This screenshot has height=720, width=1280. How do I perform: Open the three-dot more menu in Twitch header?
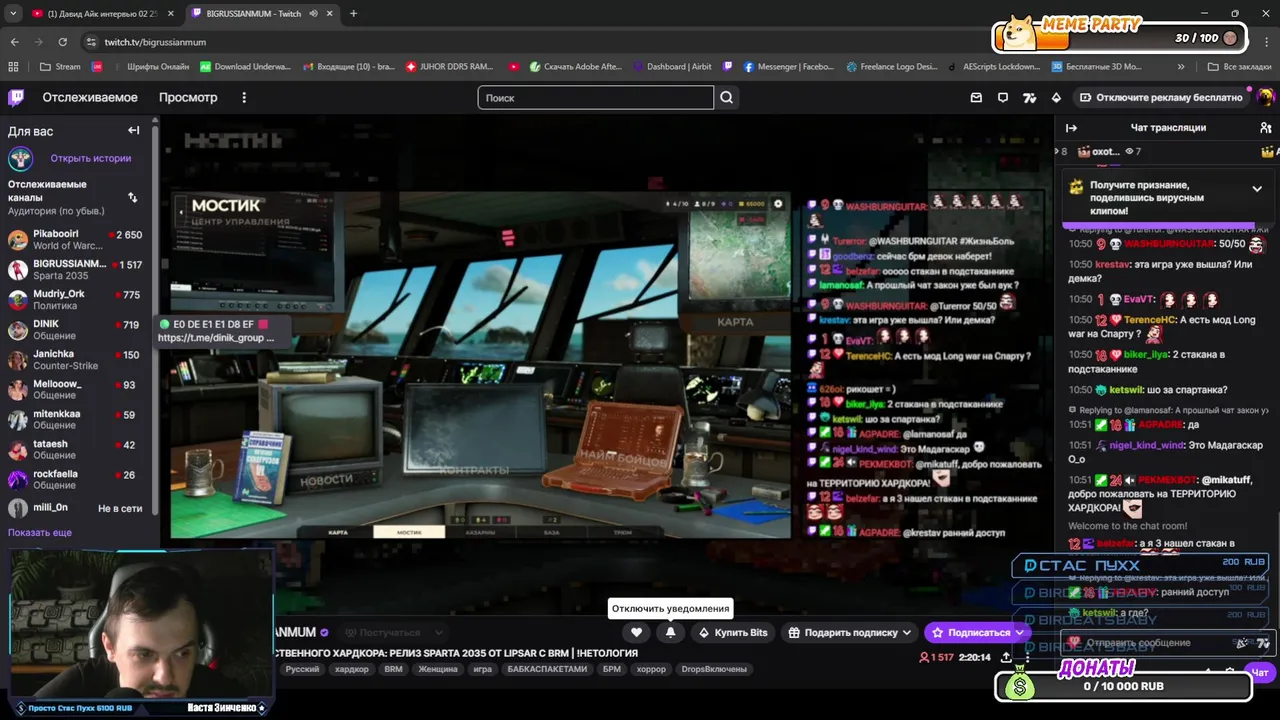(244, 97)
